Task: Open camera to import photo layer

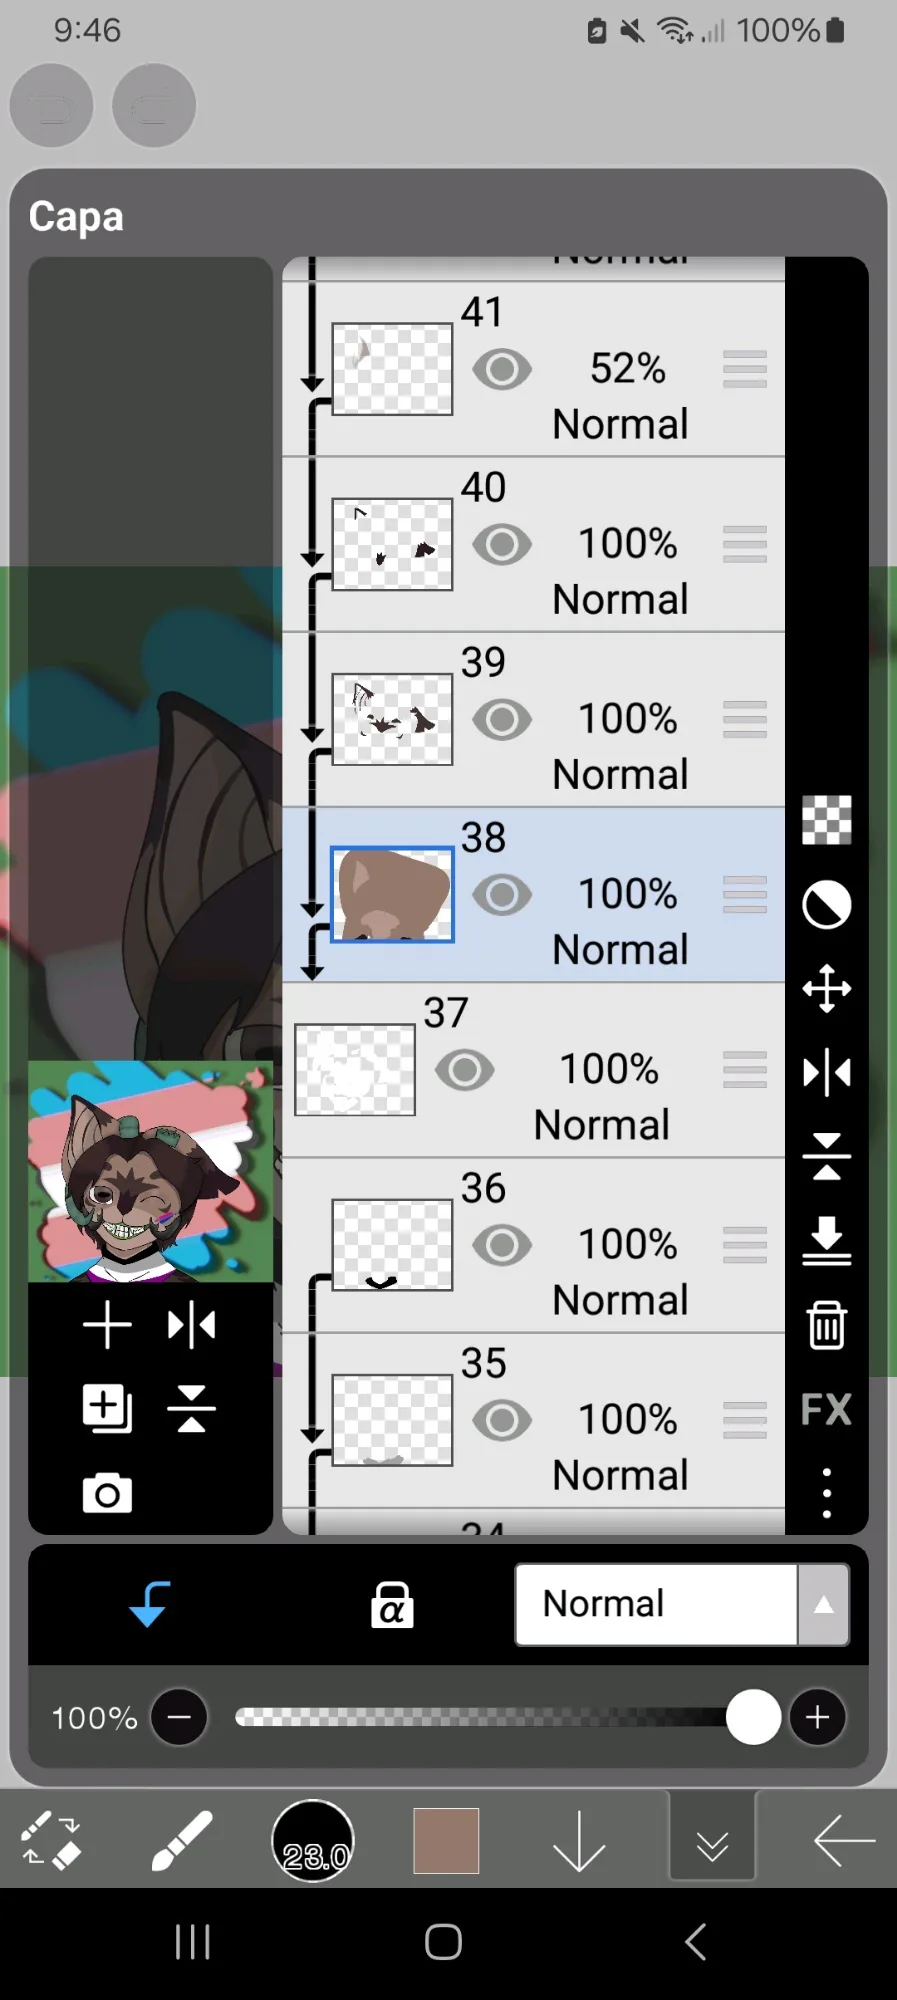Action: [x=107, y=1494]
